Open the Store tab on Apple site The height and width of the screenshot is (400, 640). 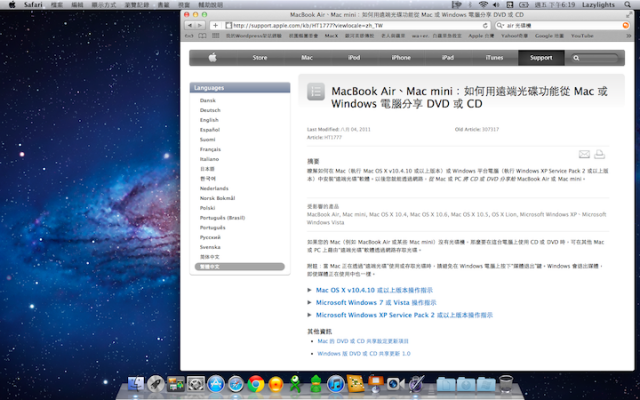coord(260,58)
